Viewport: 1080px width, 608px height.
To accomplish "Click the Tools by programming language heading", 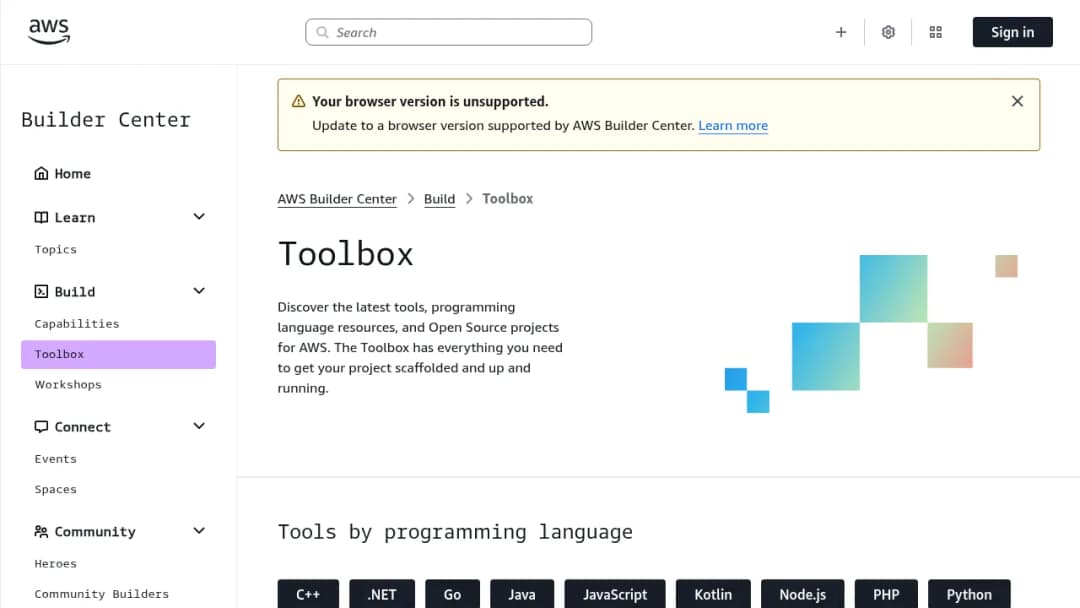I will tap(455, 532).
